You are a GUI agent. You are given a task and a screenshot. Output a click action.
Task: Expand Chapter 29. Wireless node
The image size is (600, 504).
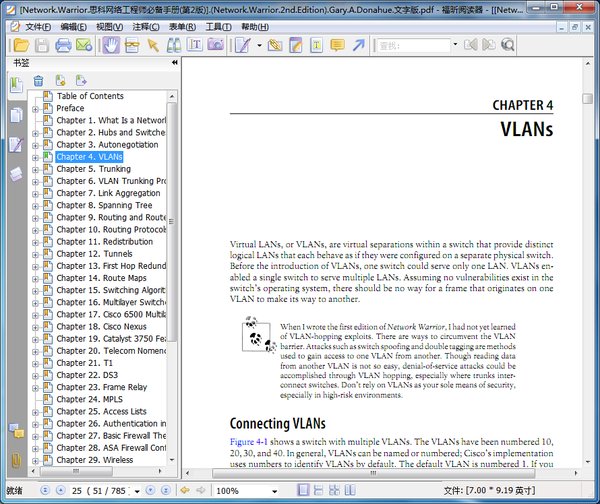click(x=35, y=461)
